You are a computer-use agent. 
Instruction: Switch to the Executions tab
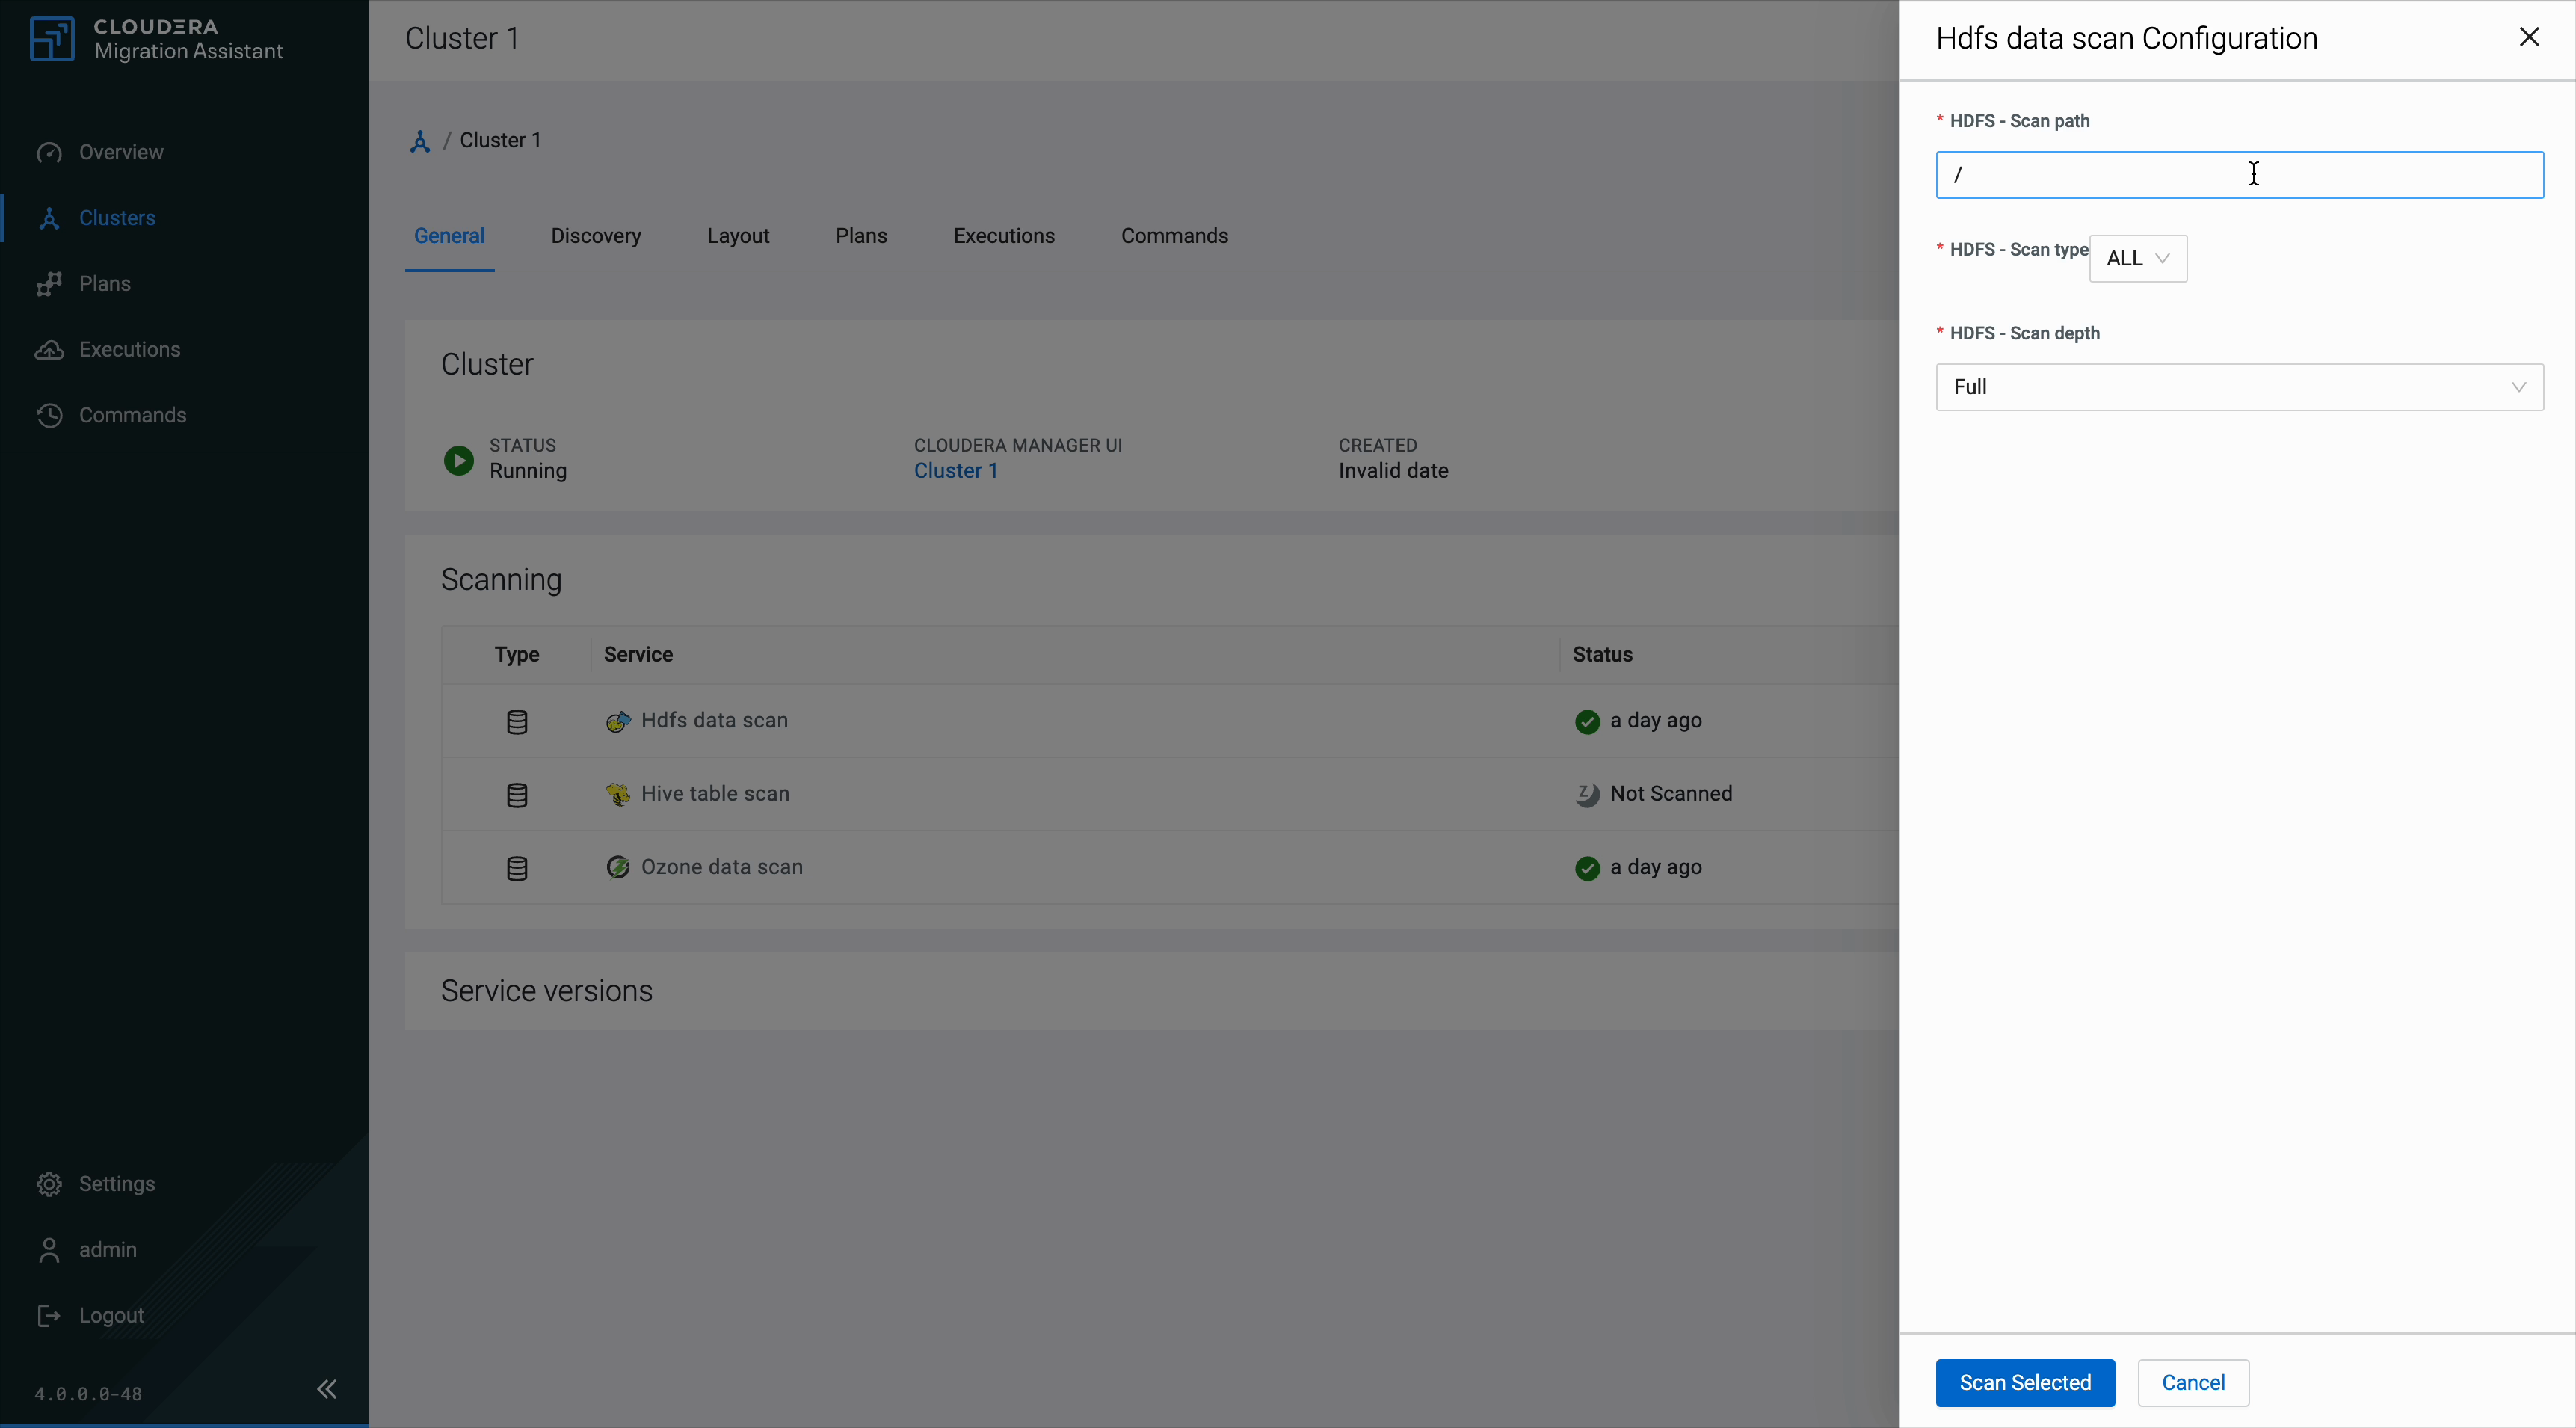[1004, 236]
